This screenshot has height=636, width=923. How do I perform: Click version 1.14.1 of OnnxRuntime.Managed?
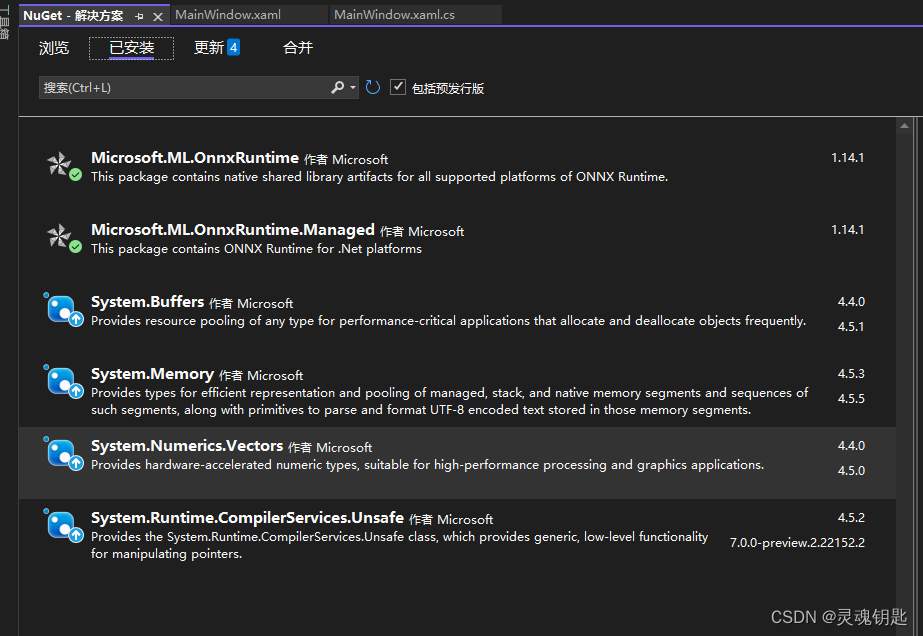[848, 230]
